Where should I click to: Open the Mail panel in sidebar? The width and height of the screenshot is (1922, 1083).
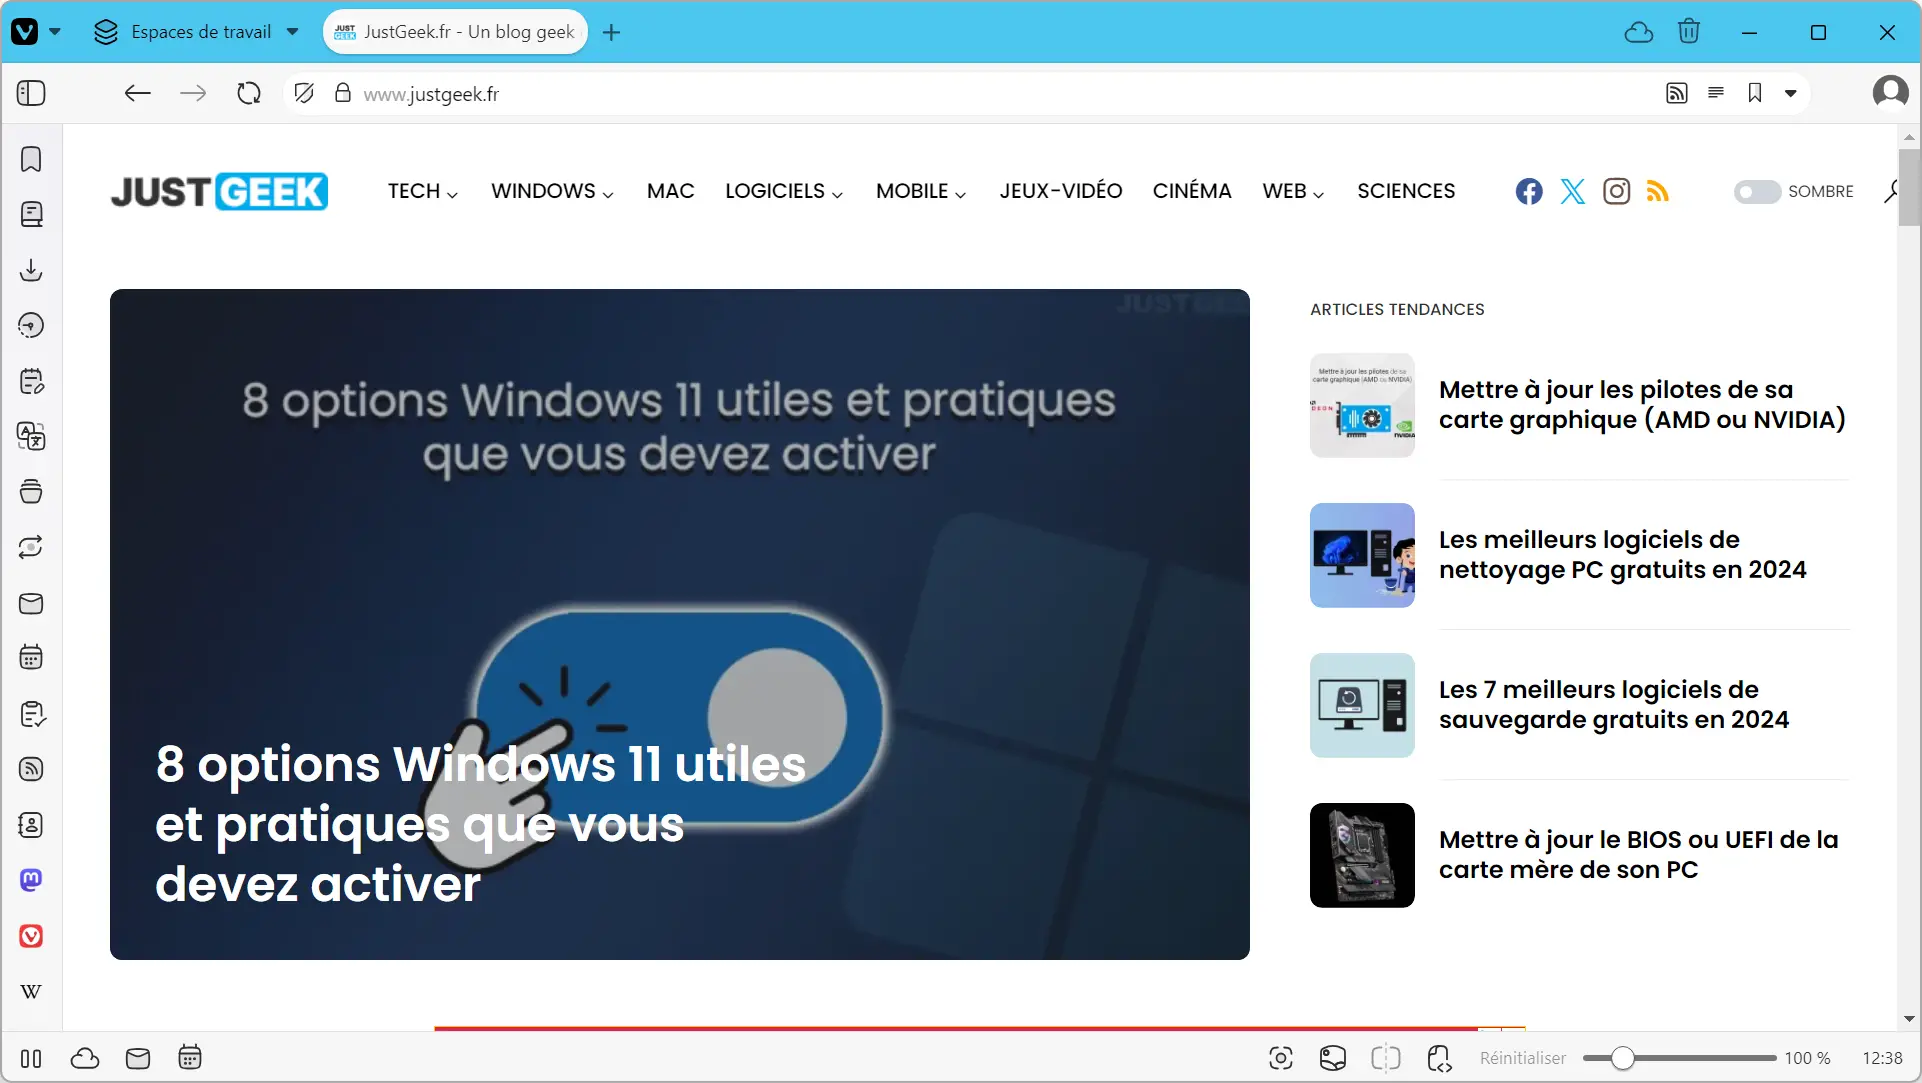pyautogui.click(x=32, y=603)
